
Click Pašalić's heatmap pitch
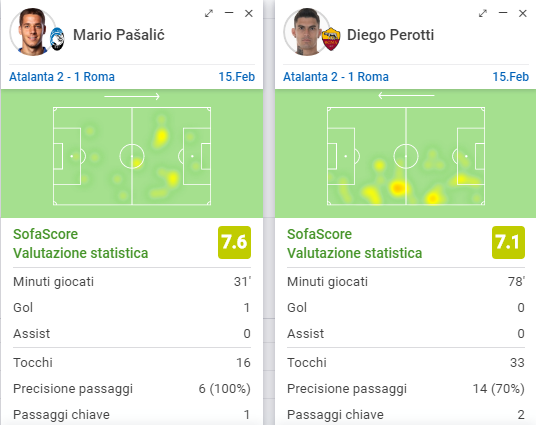point(132,156)
